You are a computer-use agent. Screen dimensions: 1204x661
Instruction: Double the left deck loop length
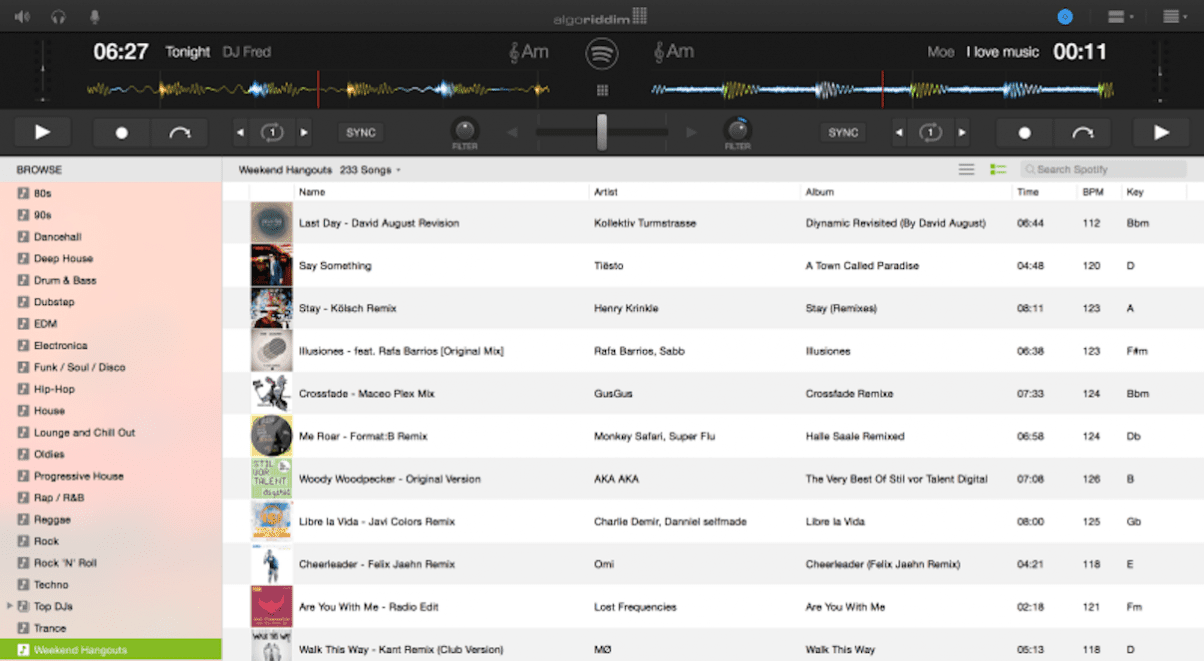[304, 132]
